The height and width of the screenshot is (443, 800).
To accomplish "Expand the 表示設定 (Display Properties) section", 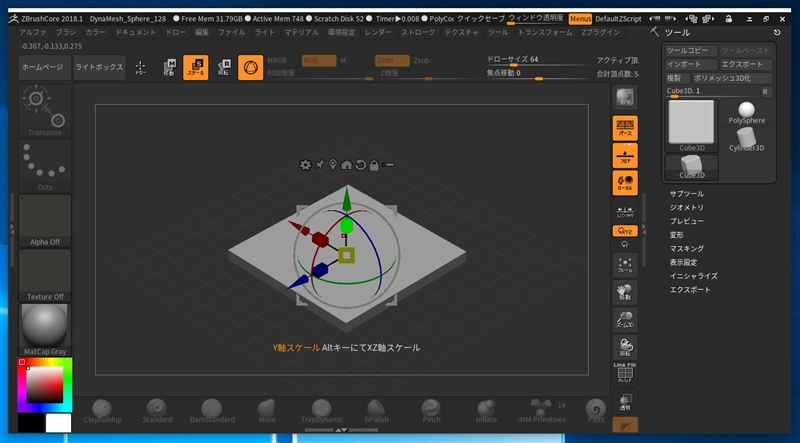I will point(683,262).
